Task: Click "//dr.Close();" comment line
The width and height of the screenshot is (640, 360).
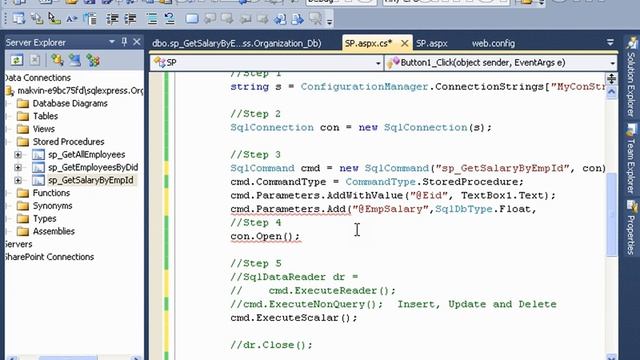Action: pos(271,345)
